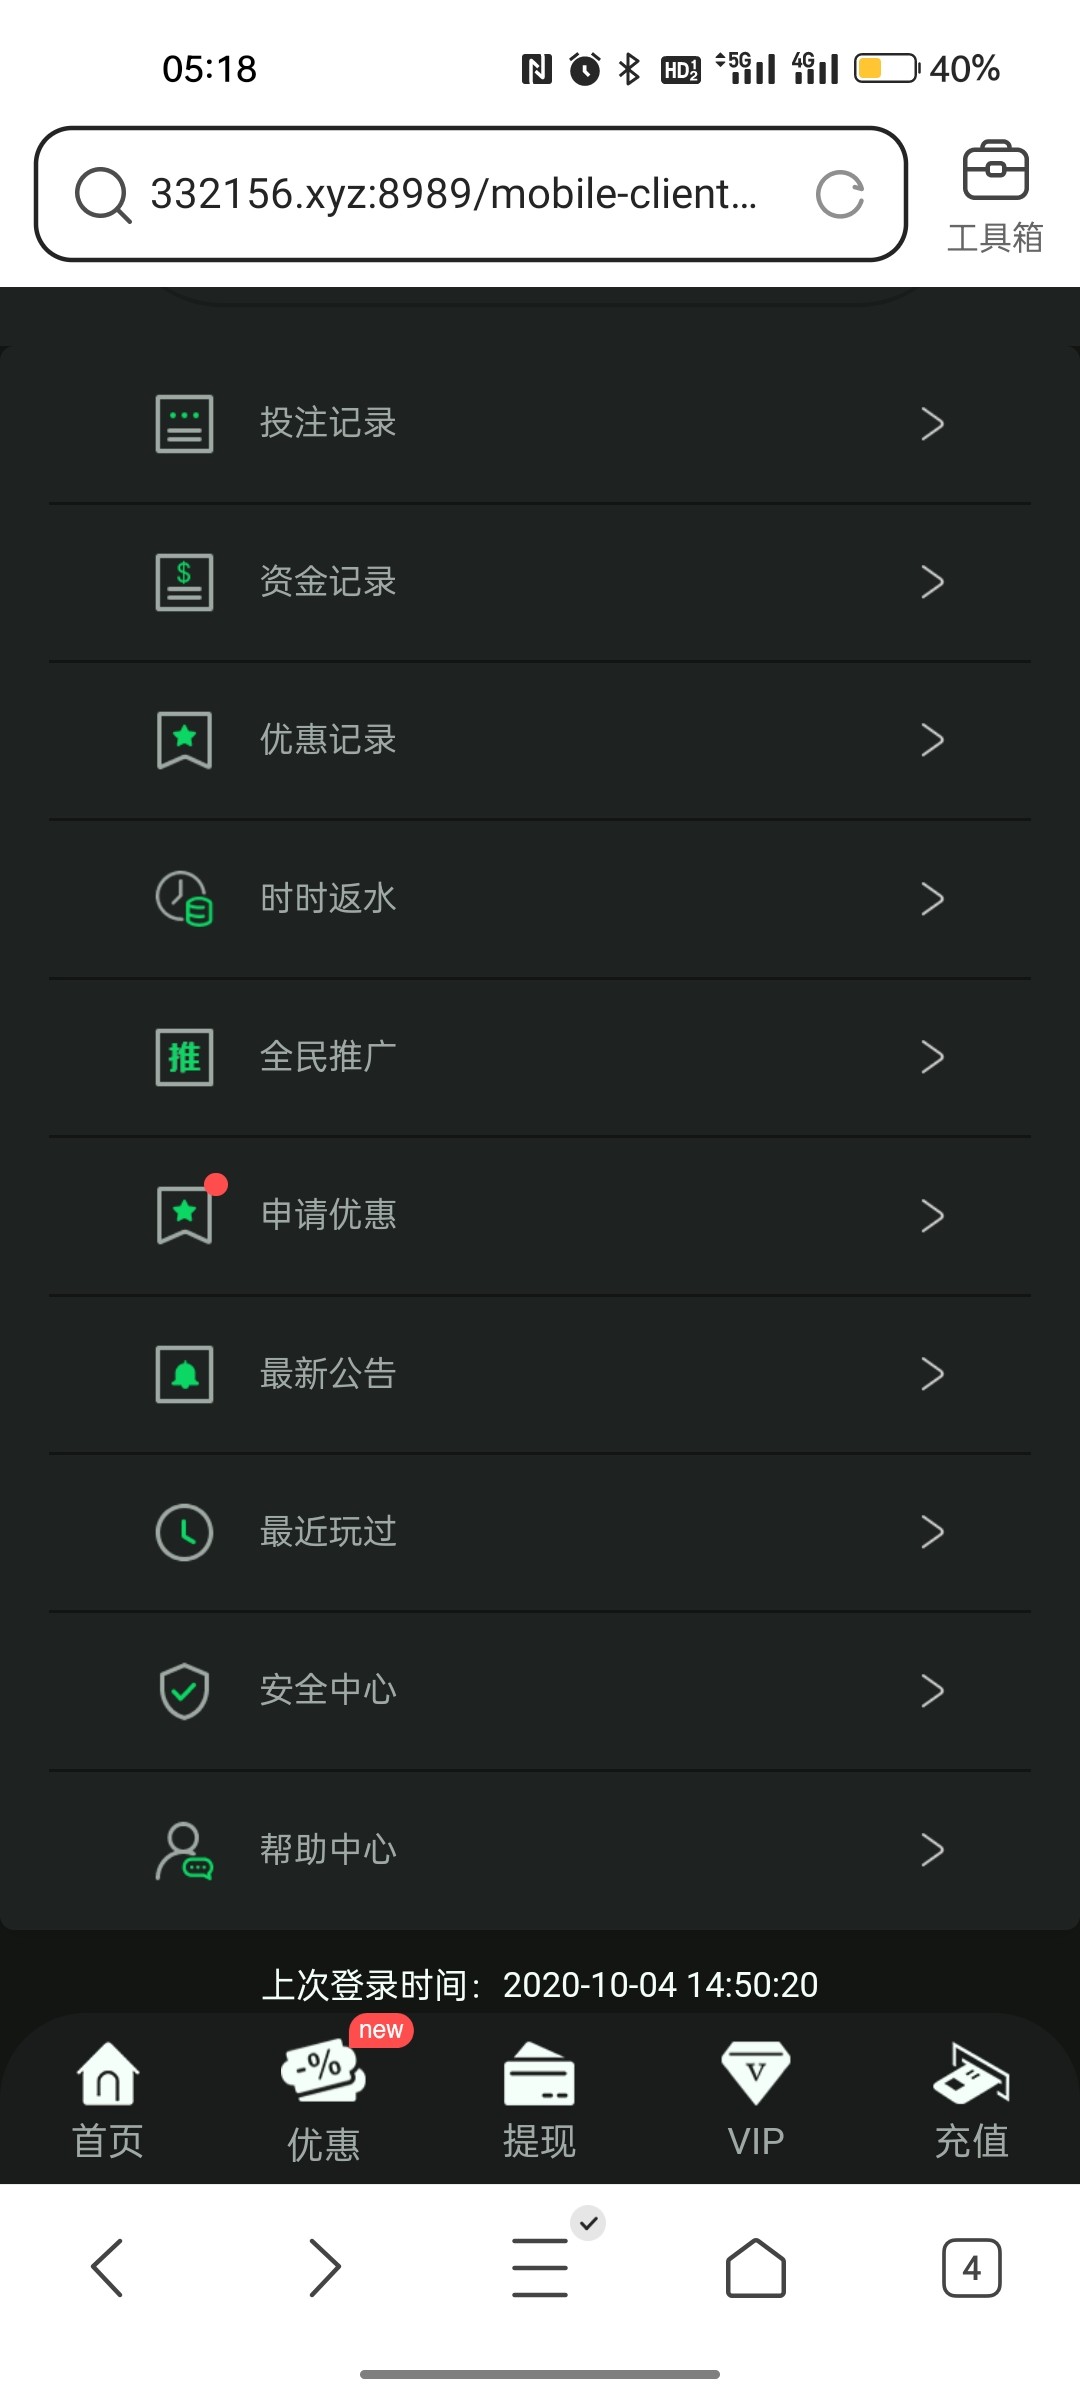Tap the 最近玩过 clock icon

pos(184,1532)
